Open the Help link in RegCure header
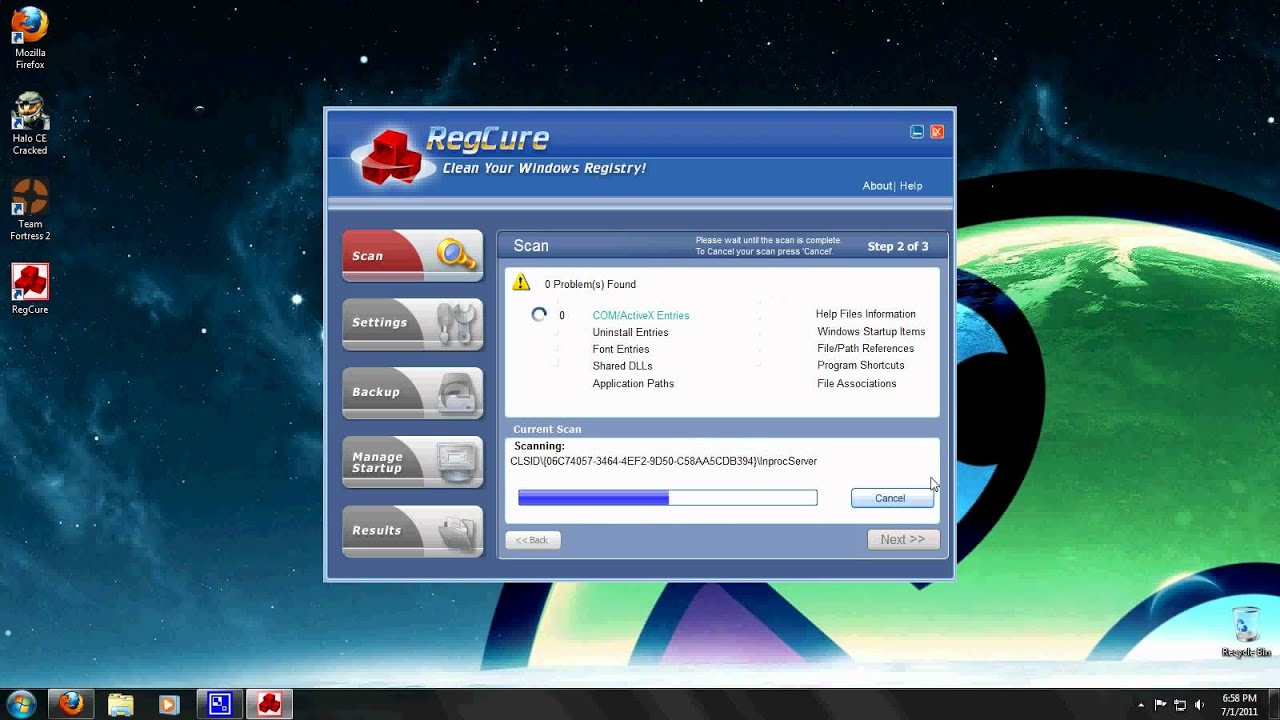 pyautogui.click(x=911, y=186)
